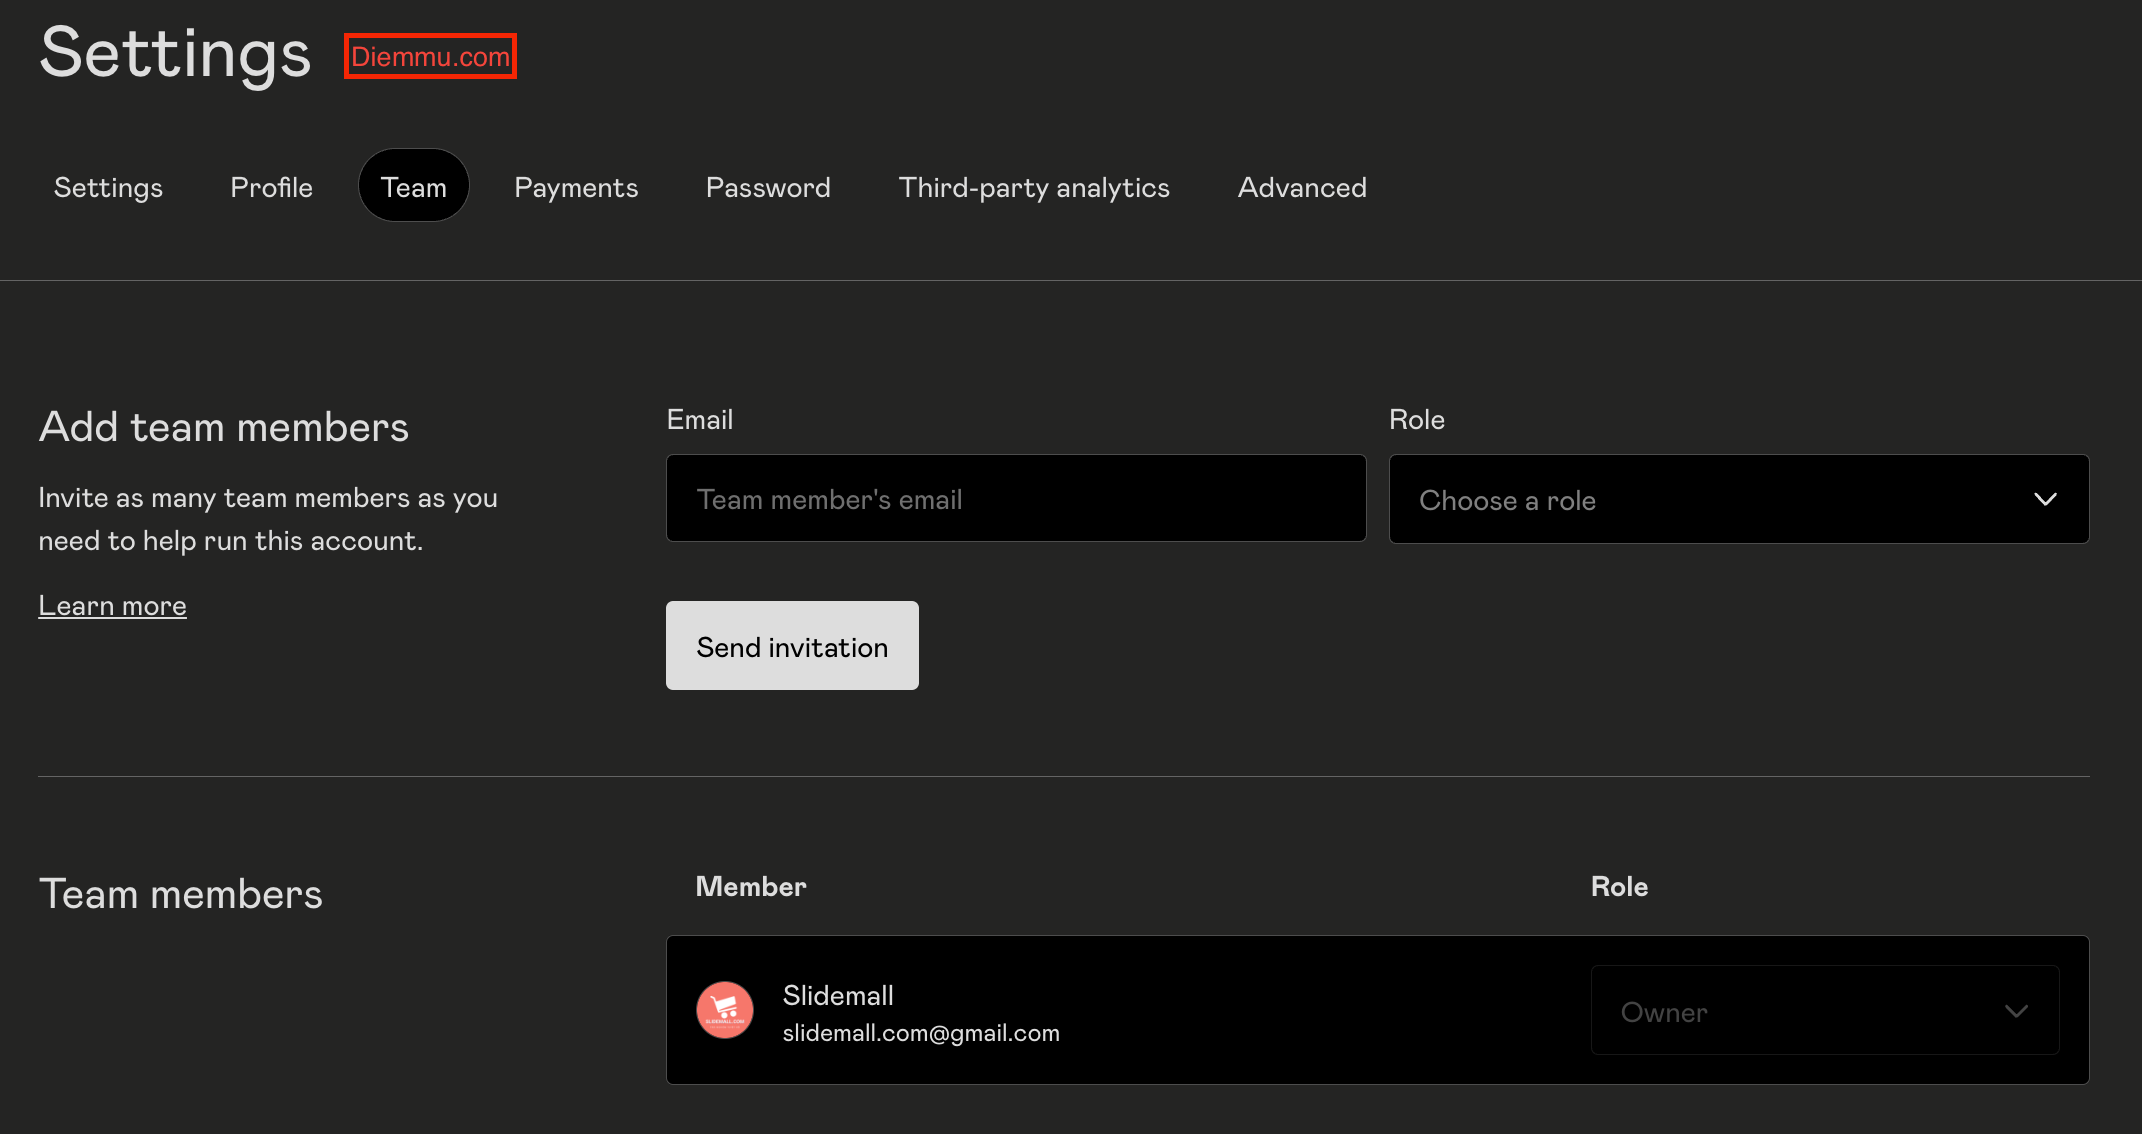Click the slidemall.com@gmail.com email text
The width and height of the screenshot is (2142, 1134).
pyautogui.click(x=920, y=1033)
